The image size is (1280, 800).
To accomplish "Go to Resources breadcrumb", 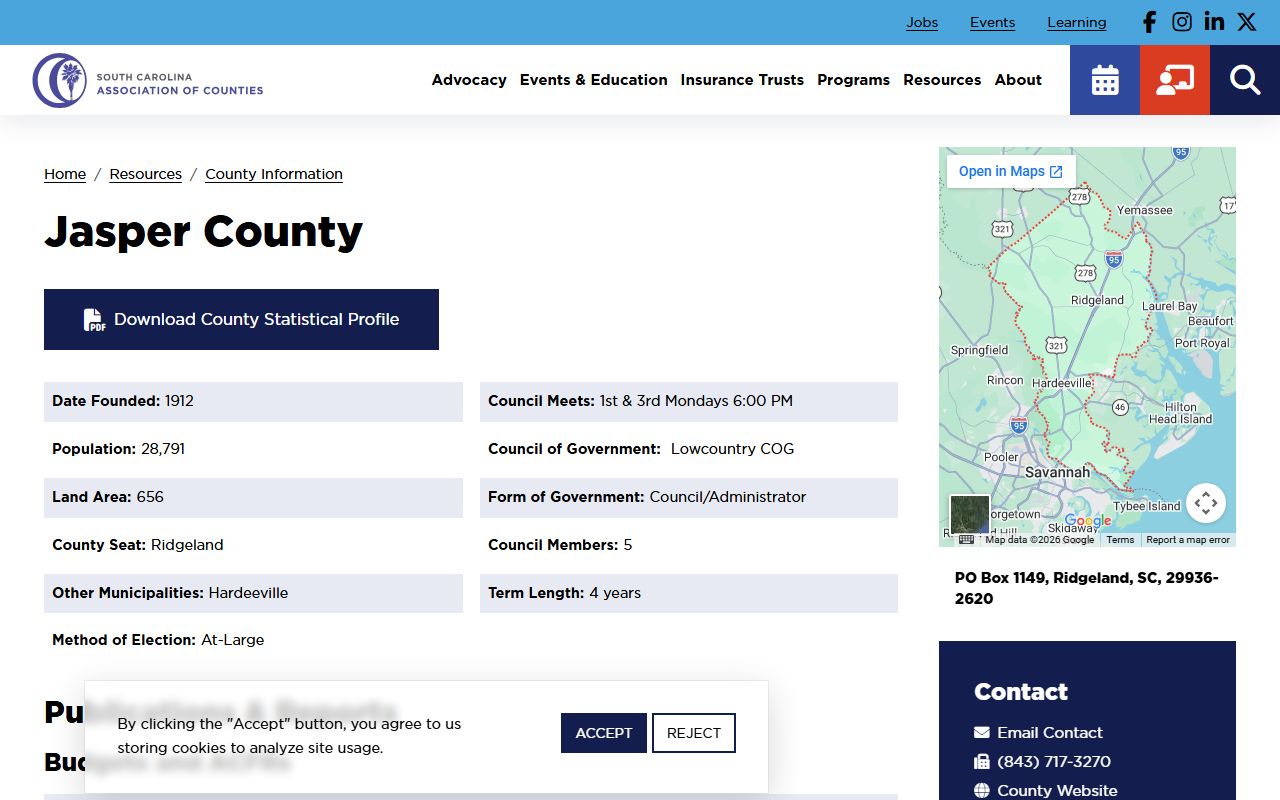I will pyautogui.click(x=146, y=174).
